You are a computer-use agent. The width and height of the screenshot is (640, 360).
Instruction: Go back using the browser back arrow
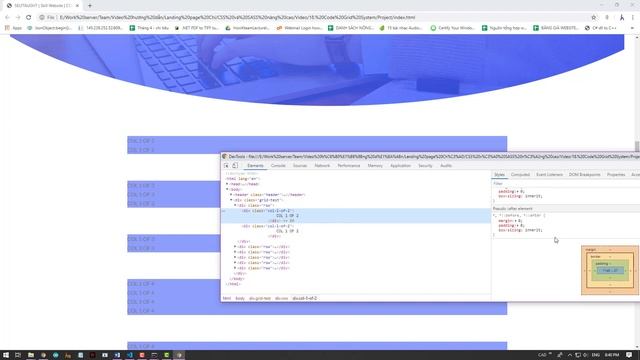click(x=7, y=18)
